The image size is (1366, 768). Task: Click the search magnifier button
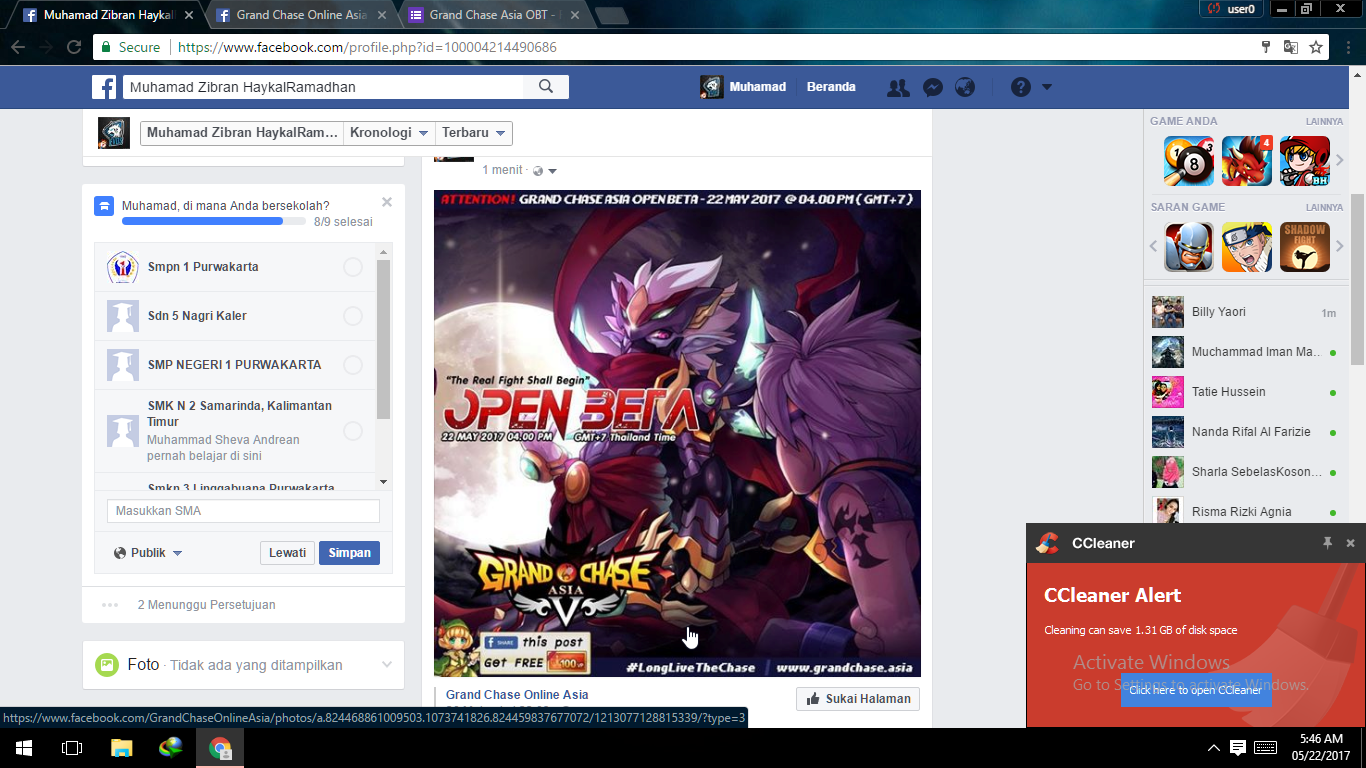(x=546, y=87)
